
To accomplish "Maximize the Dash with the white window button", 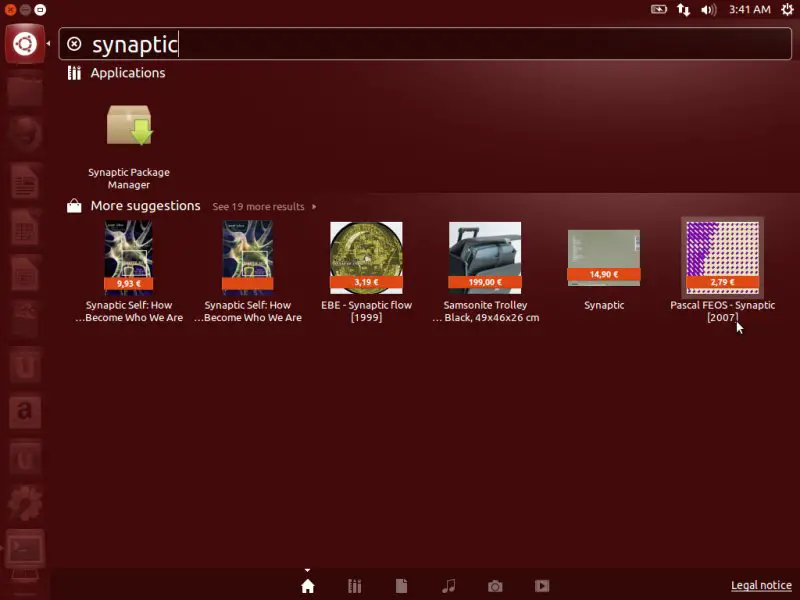I will point(40,10).
